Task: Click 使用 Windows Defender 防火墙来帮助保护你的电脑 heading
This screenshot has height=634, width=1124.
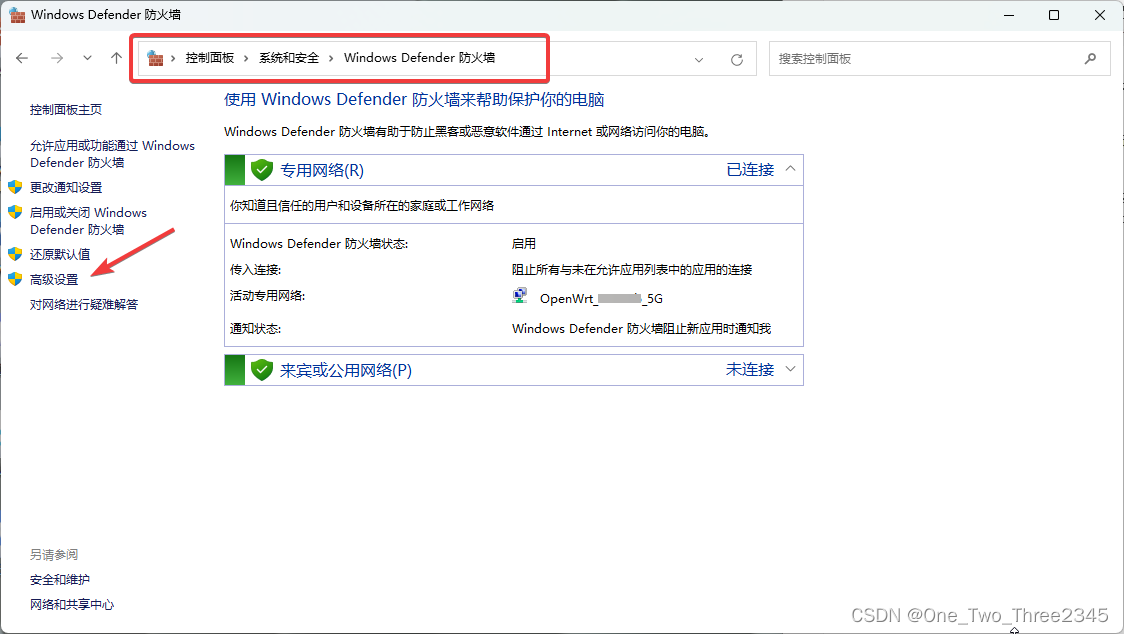Action: click(x=414, y=100)
